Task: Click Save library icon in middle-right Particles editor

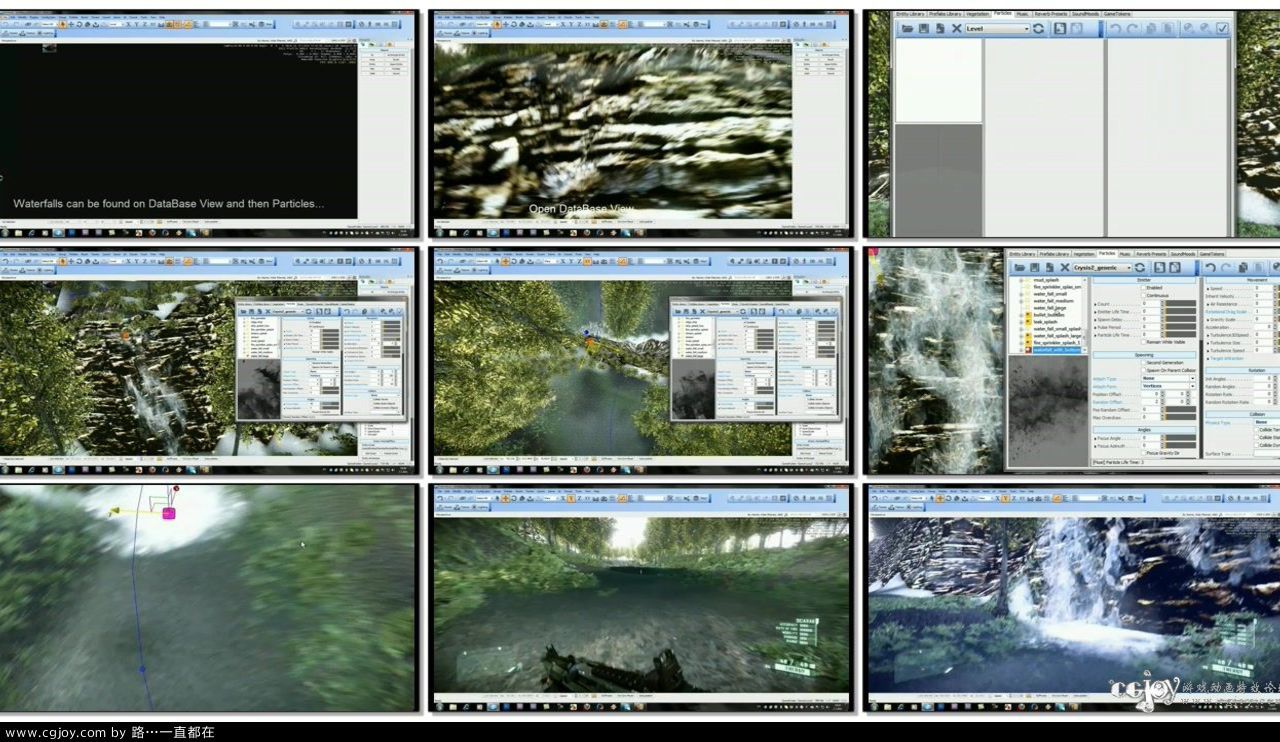Action: (x=1035, y=267)
